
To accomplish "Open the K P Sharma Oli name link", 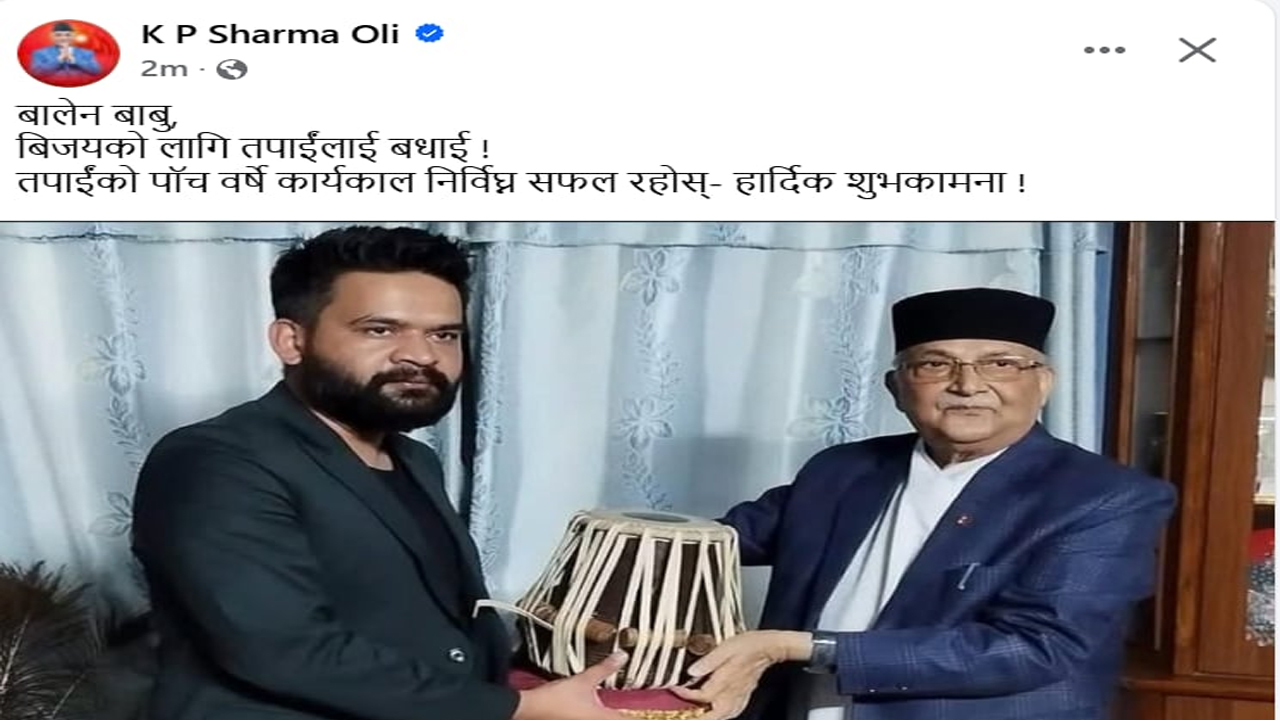I will (x=270, y=34).
